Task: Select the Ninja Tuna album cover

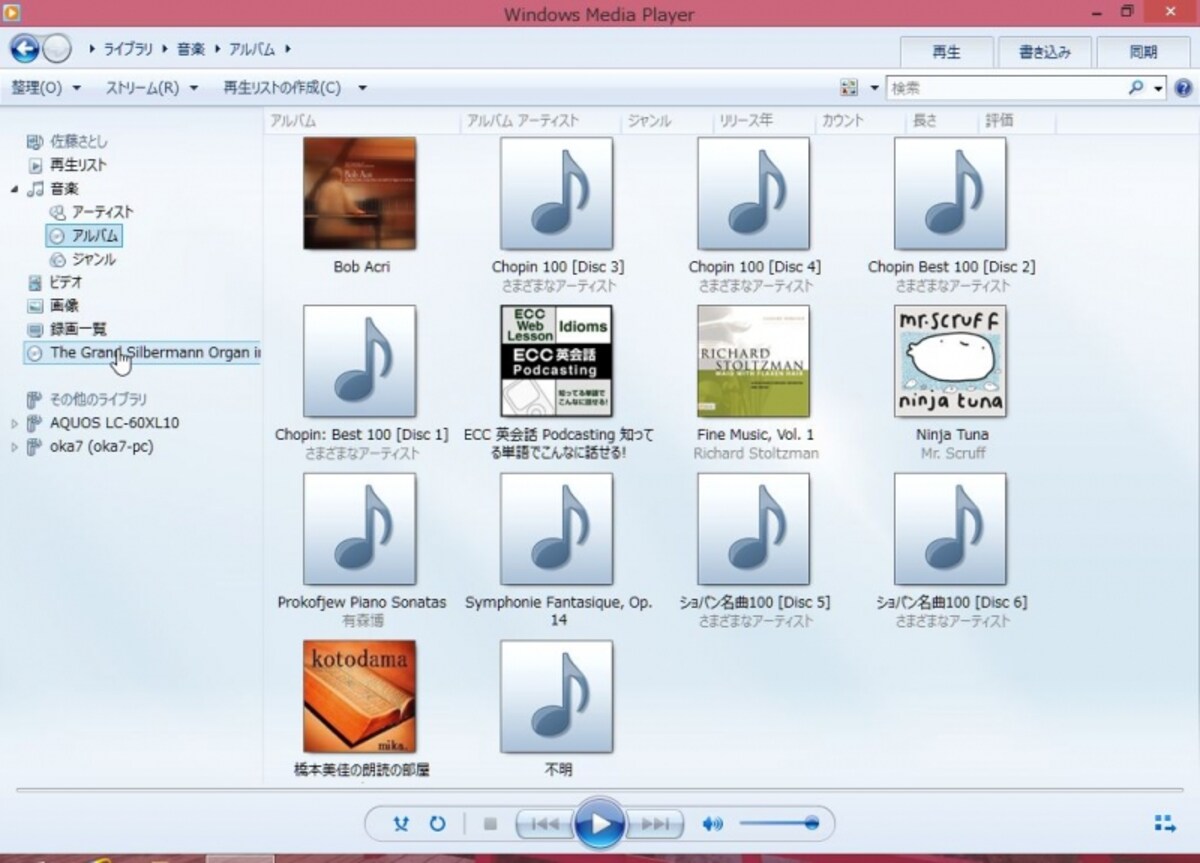Action: [x=951, y=362]
